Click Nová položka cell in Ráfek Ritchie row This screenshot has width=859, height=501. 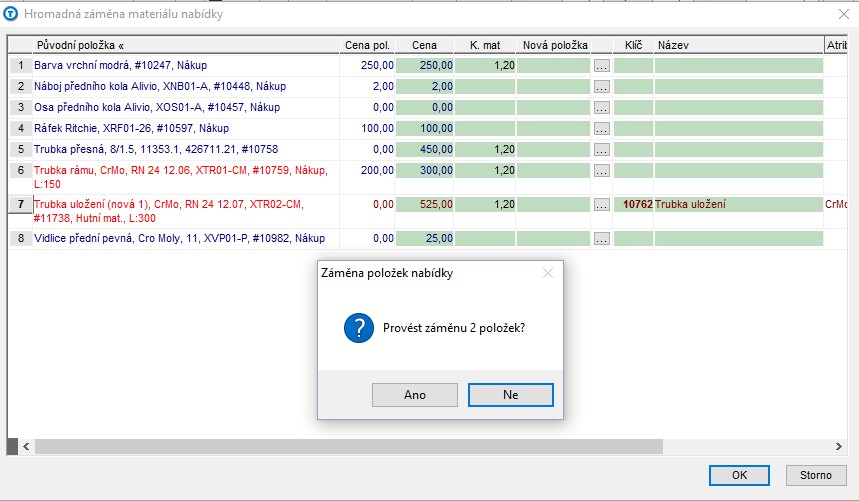553,128
